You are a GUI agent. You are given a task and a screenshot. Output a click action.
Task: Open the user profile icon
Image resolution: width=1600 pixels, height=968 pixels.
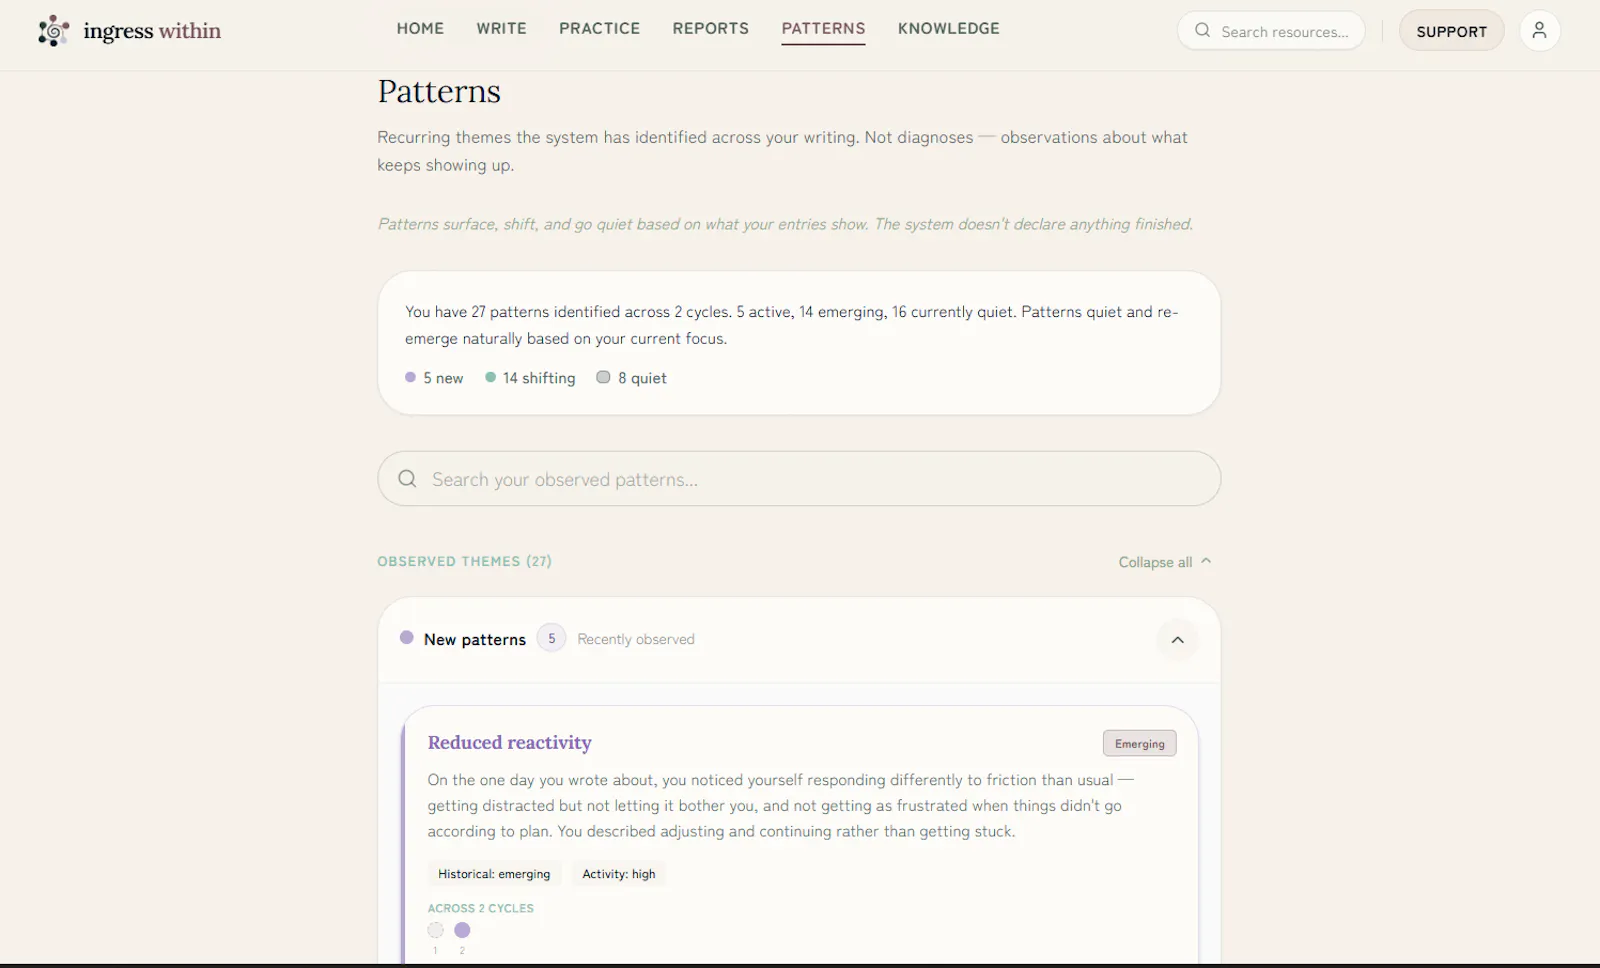click(1539, 30)
